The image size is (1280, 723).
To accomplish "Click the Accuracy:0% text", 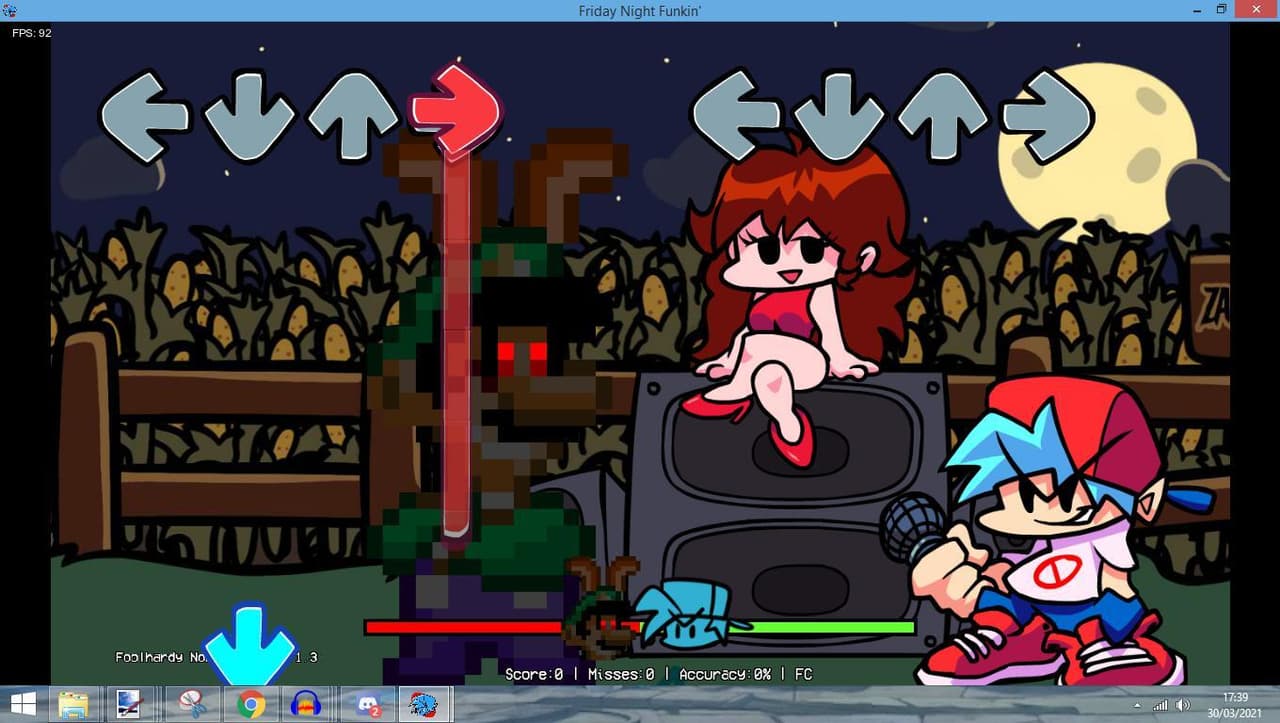I will pyautogui.click(x=725, y=674).
